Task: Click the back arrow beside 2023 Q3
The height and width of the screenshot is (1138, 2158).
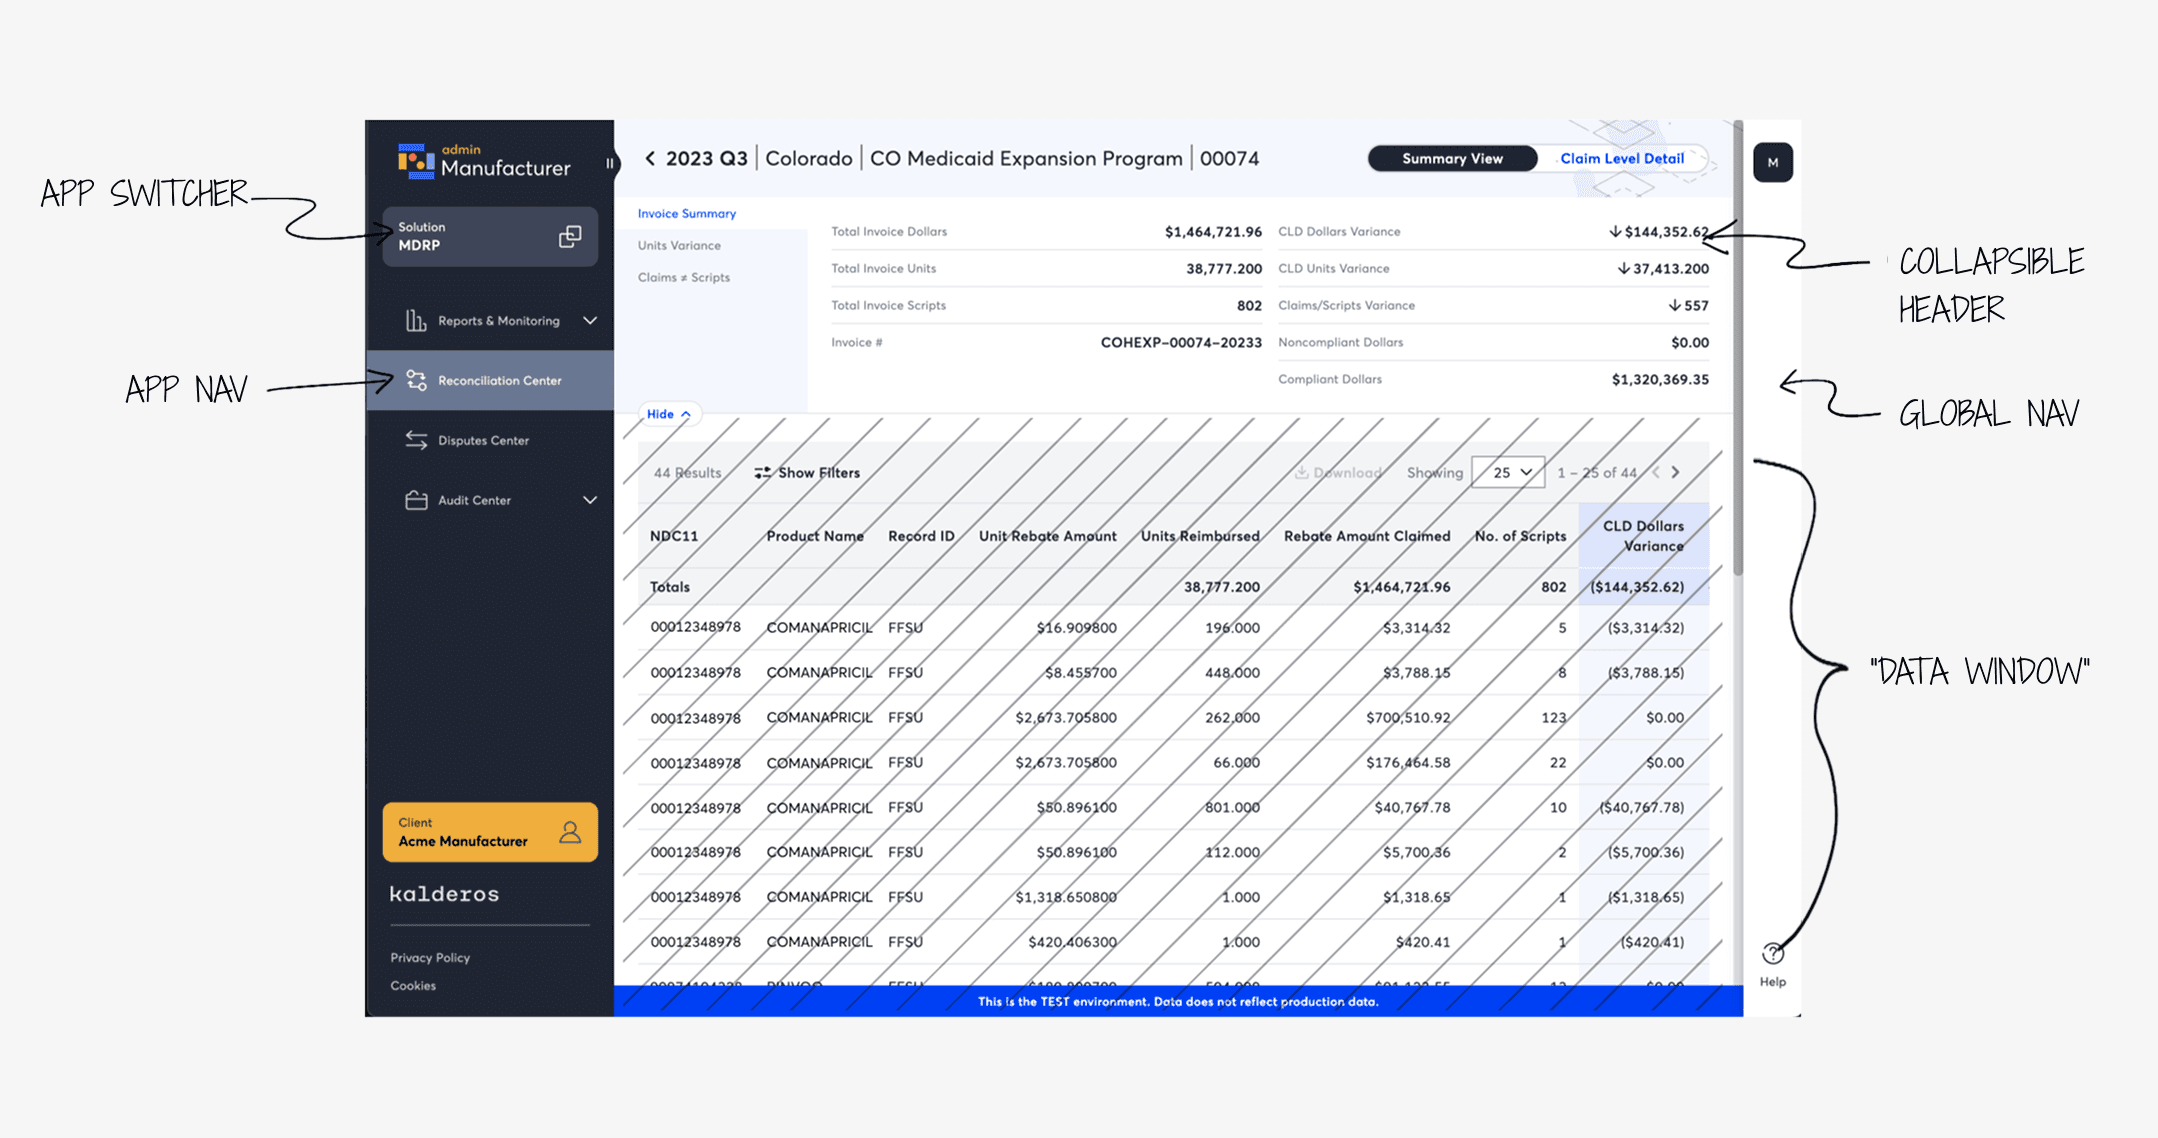Action: point(650,159)
